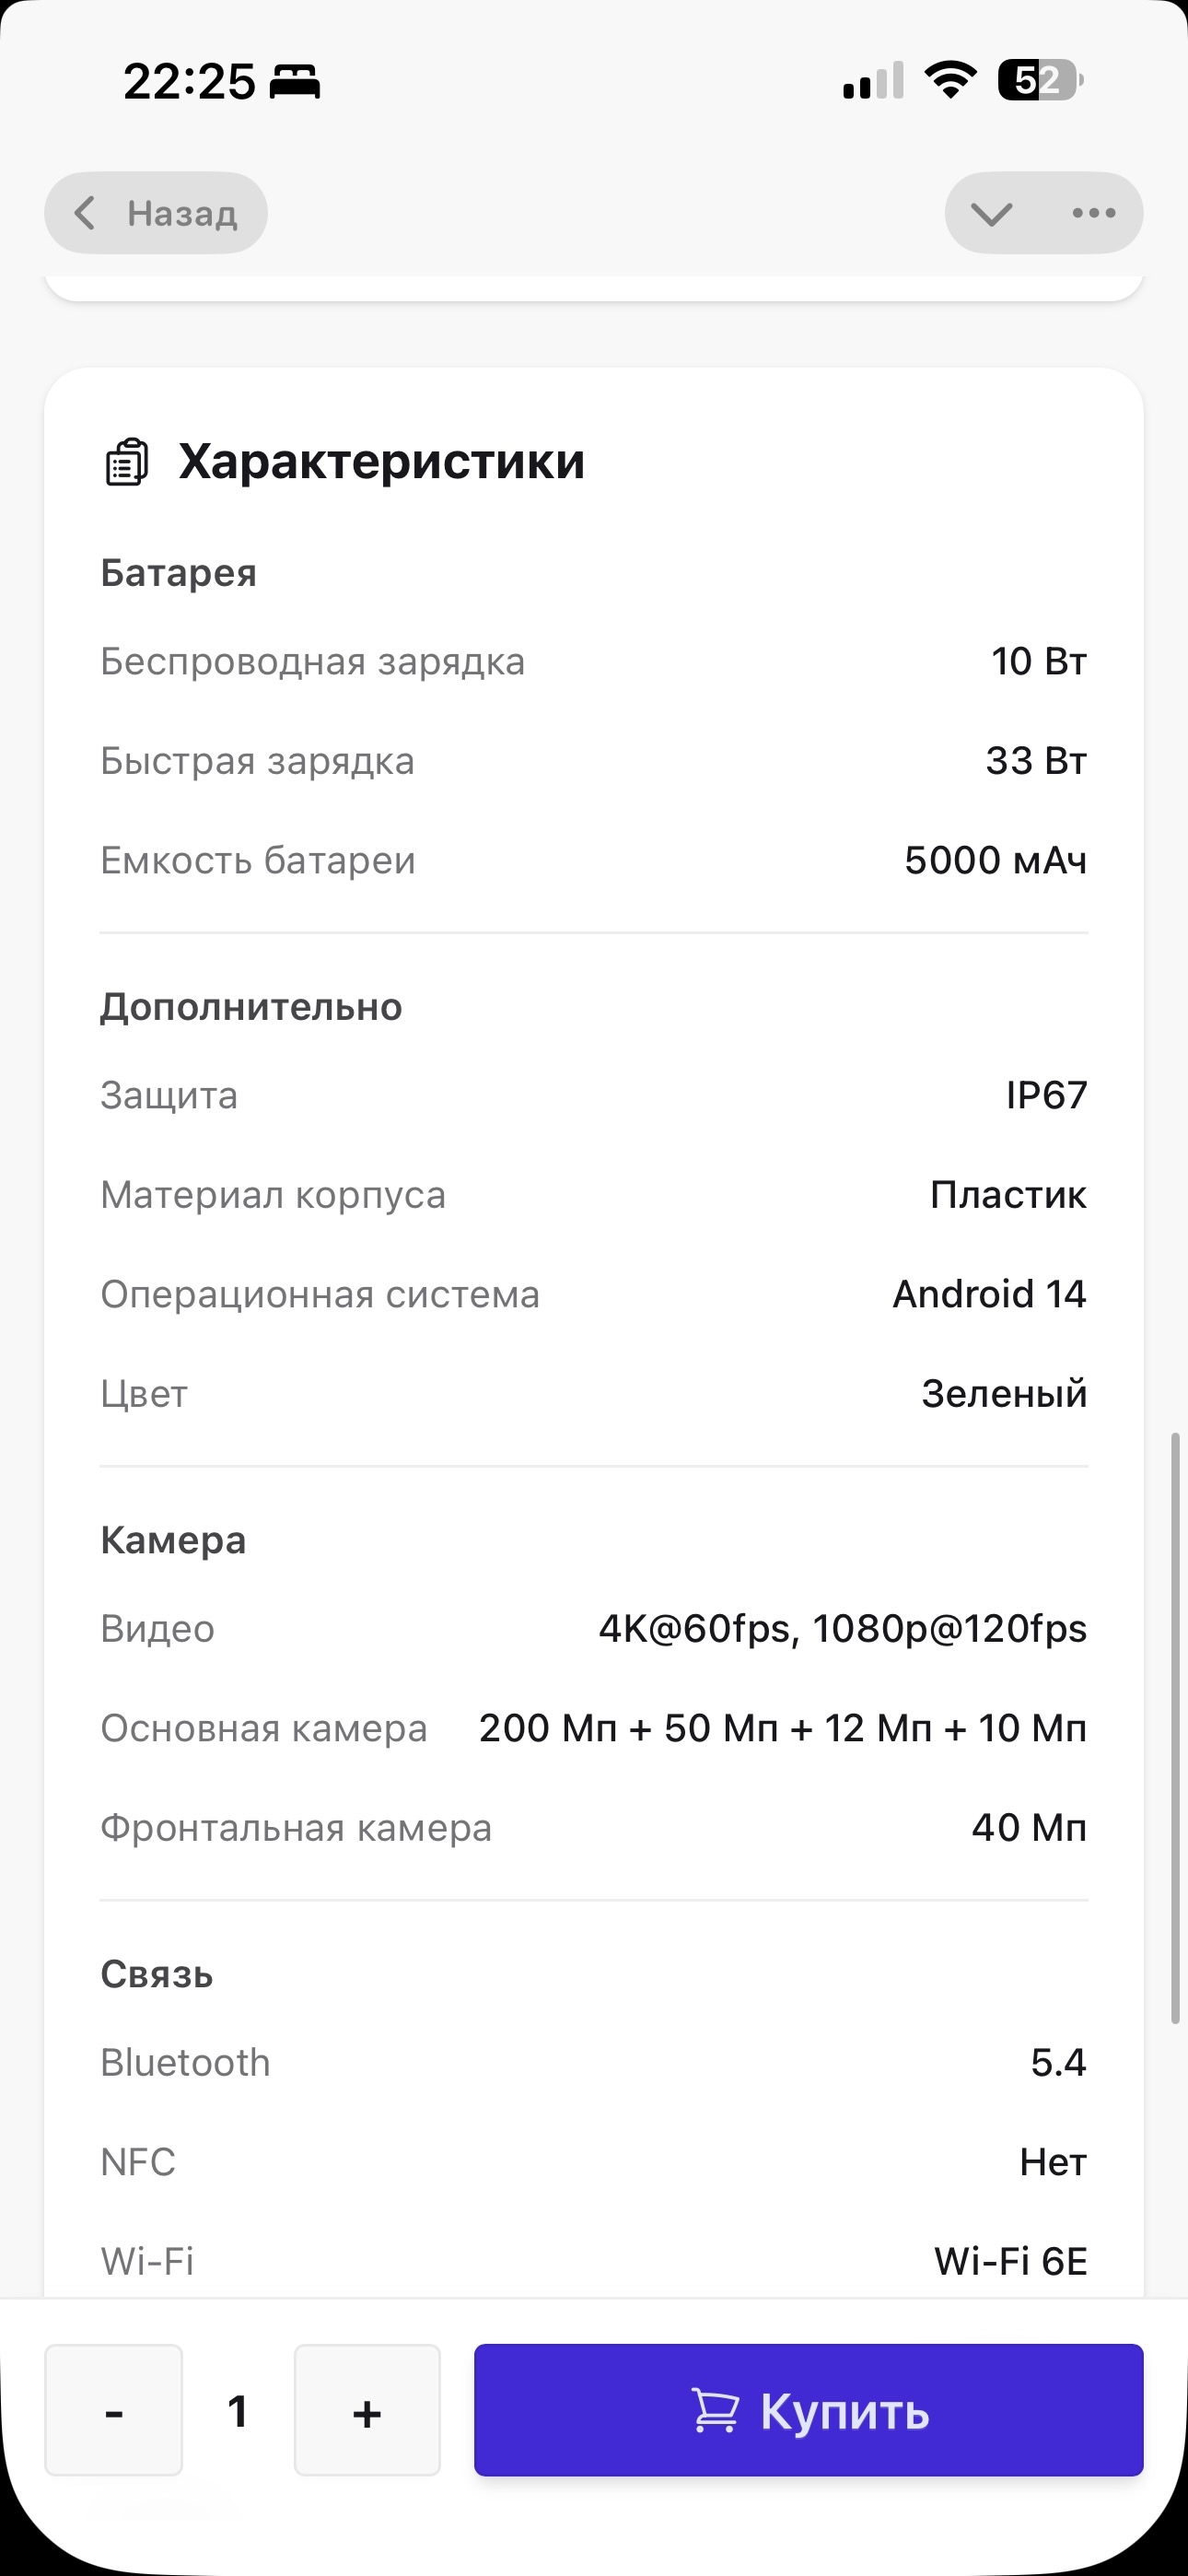Go back with Назад button
The height and width of the screenshot is (2576, 1188).
pyautogui.click(x=156, y=213)
